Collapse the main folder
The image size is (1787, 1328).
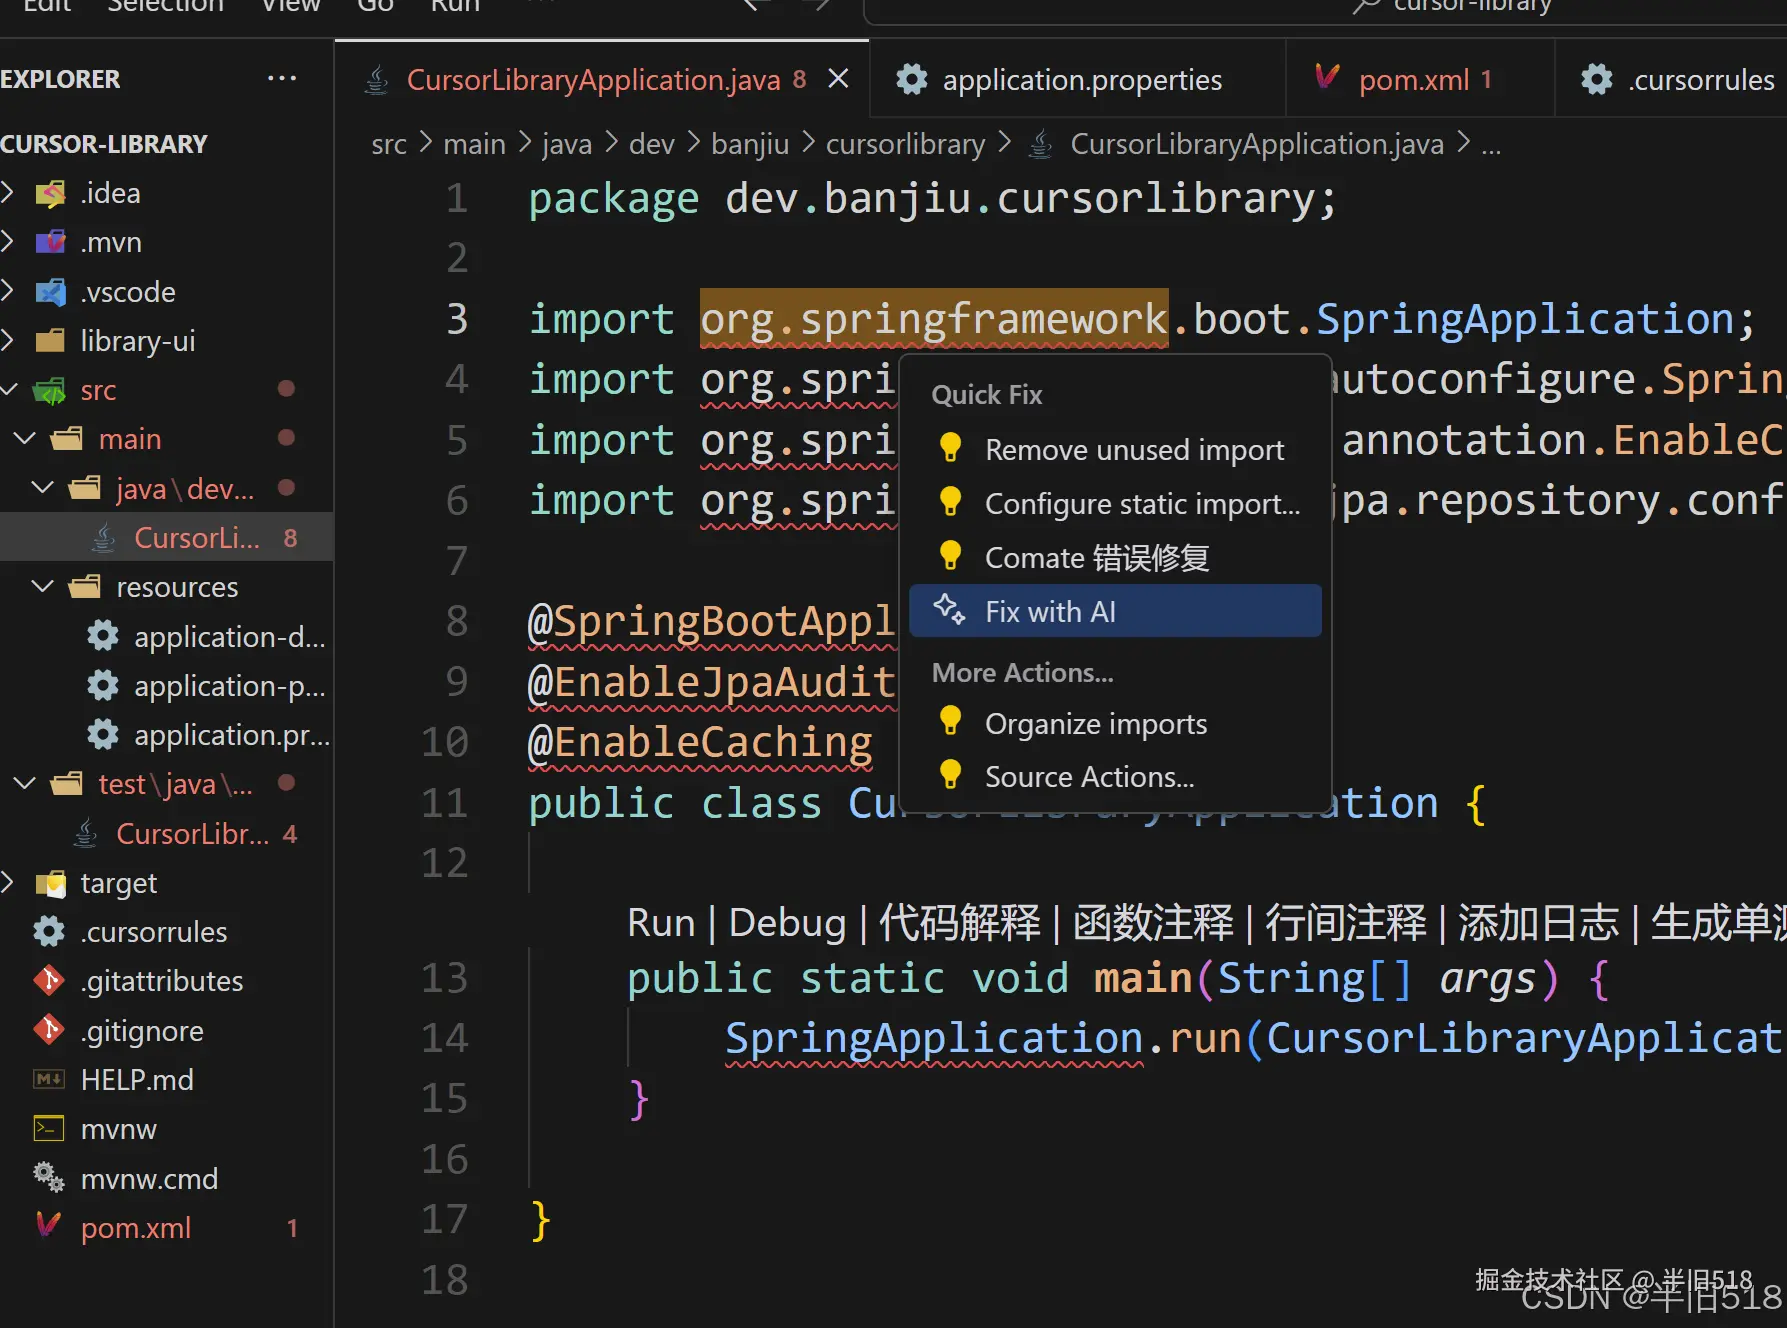25,438
